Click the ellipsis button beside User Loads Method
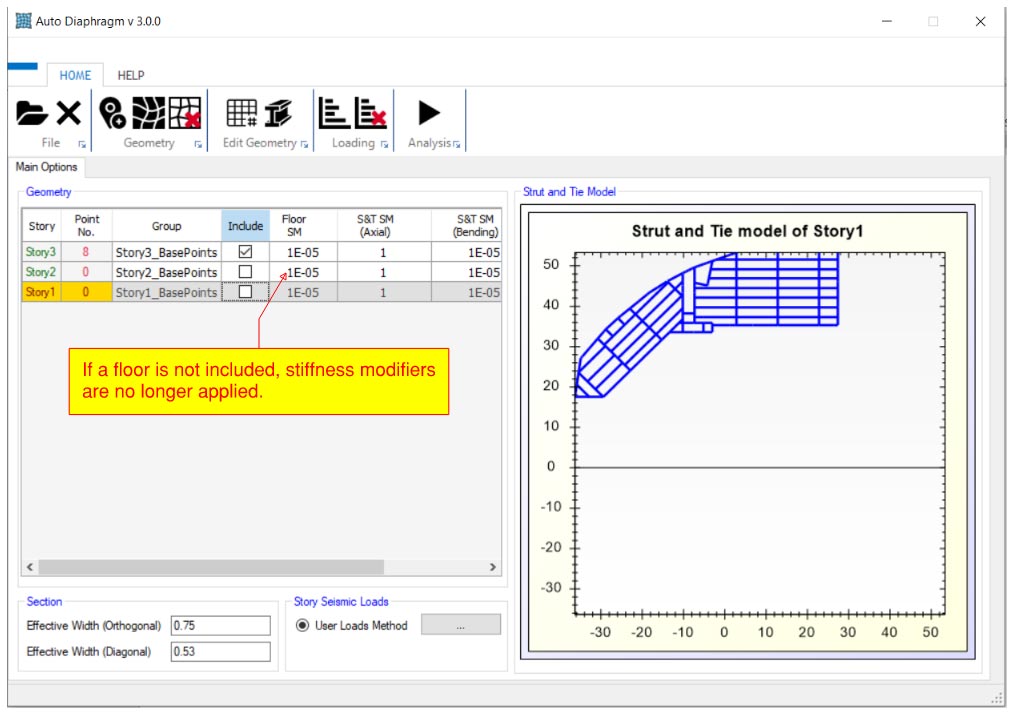Image resolution: width=1019 pixels, height=717 pixels. click(x=460, y=626)
